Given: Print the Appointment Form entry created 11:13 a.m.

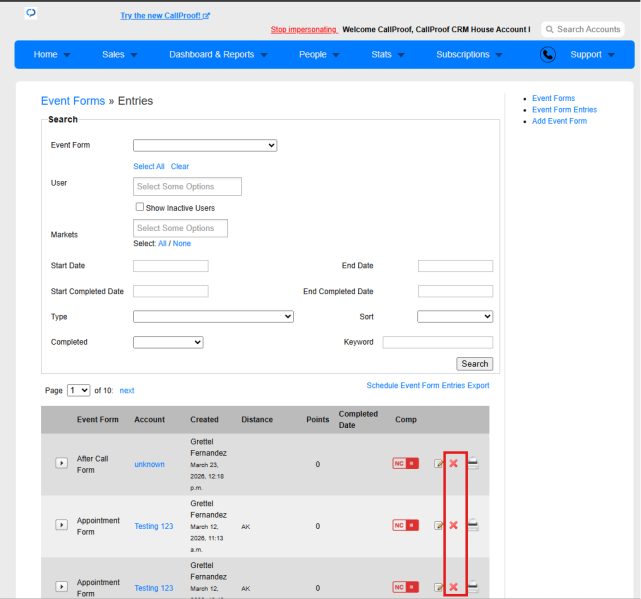Looking at the screenshot, I should pyautogui.click(x=473, y=525).
